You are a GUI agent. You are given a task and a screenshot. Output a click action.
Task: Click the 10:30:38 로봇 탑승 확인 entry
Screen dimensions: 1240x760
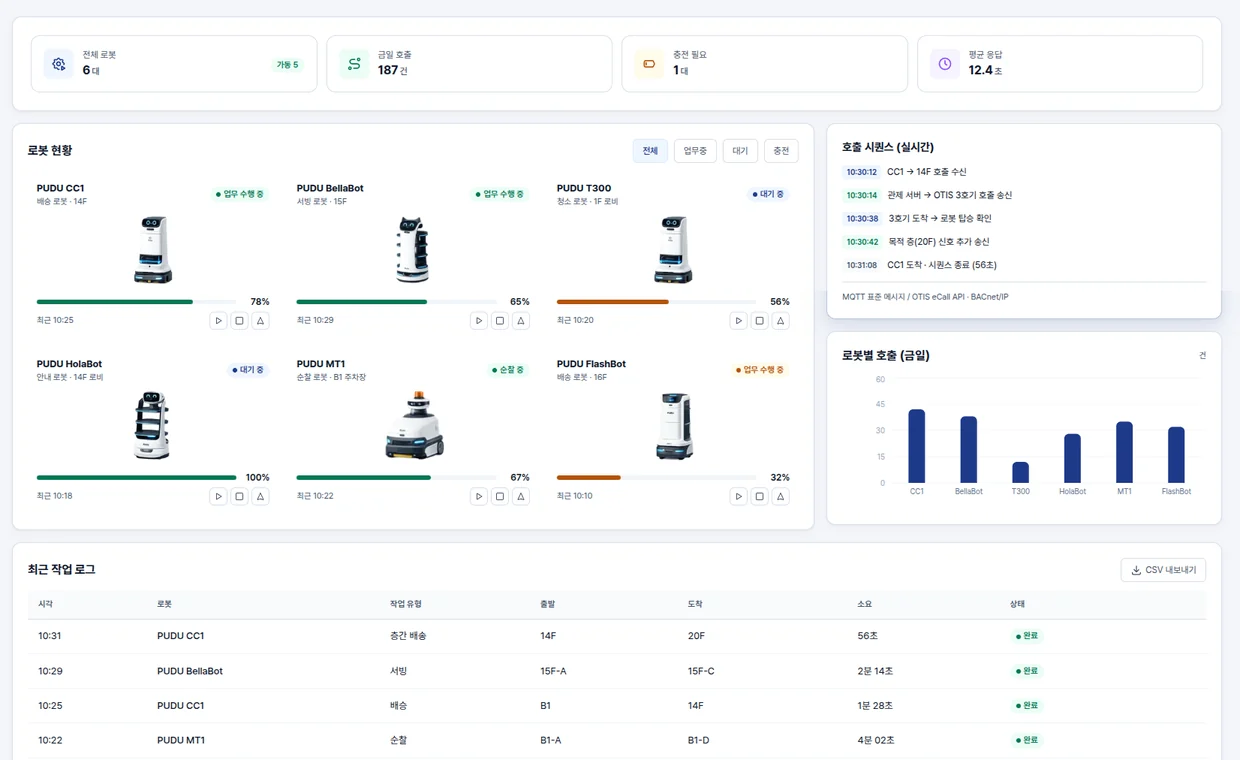[x=1025, y=218]
